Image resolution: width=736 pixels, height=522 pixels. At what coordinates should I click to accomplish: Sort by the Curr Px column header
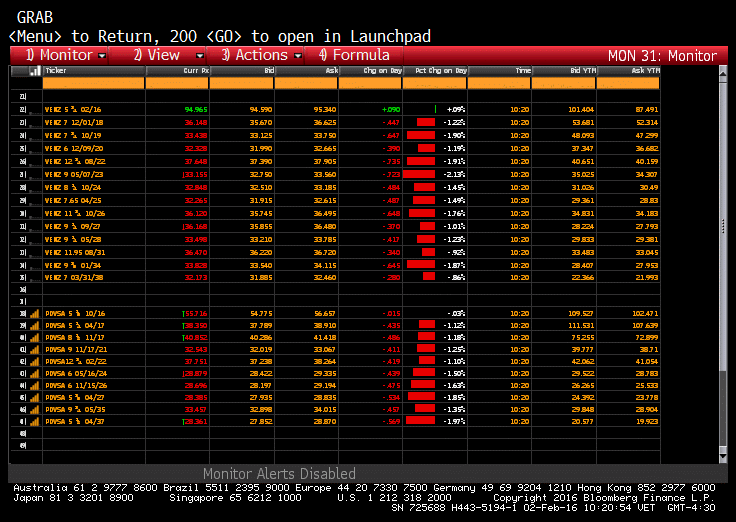point(177,71)
